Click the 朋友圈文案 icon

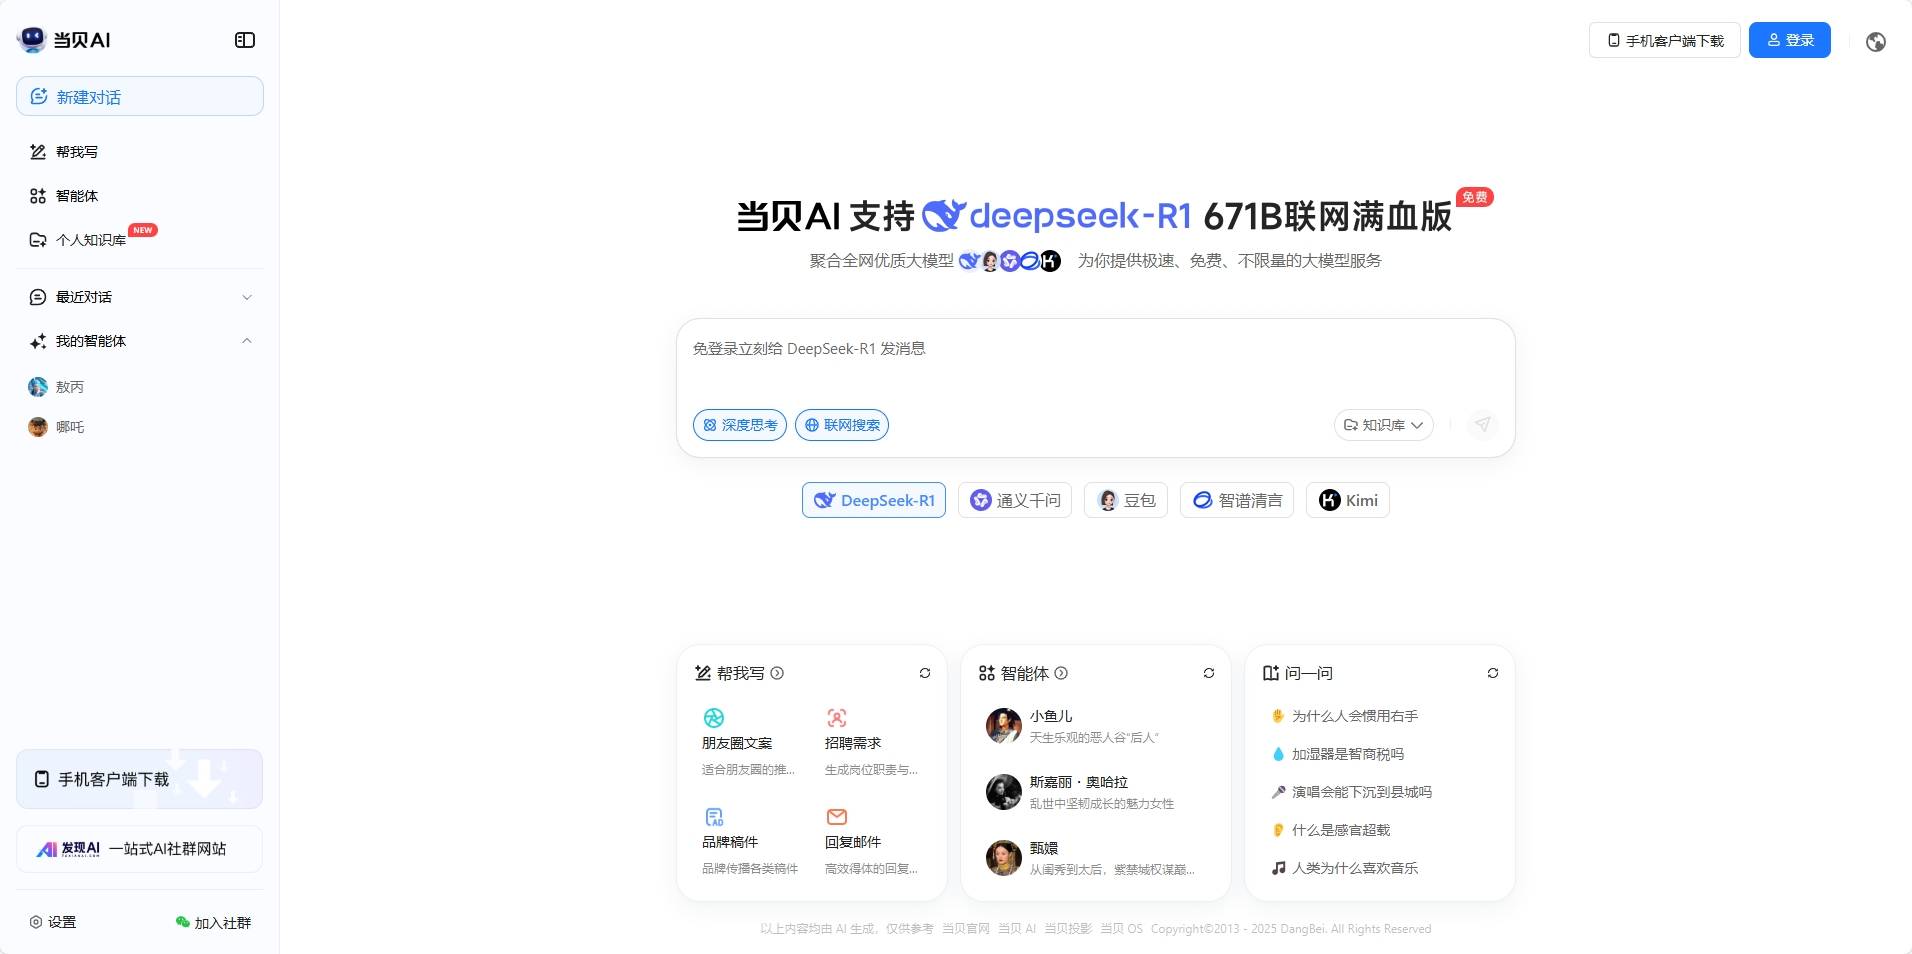click(x=714, y=718)
